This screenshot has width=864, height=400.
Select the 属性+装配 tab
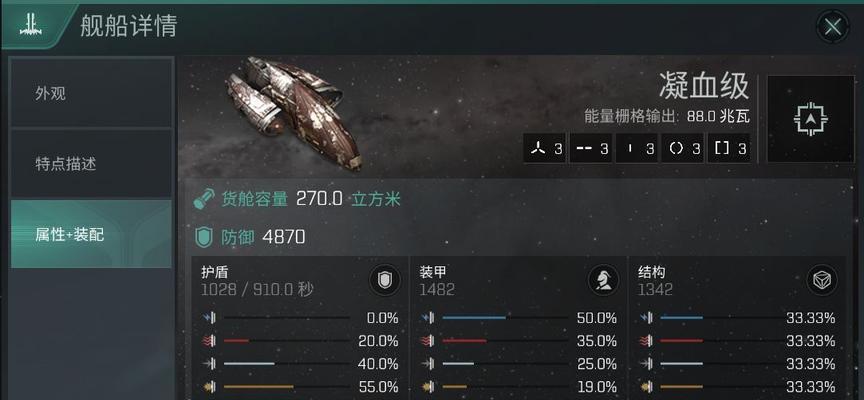pyautogui.click(x=91, y=235)
